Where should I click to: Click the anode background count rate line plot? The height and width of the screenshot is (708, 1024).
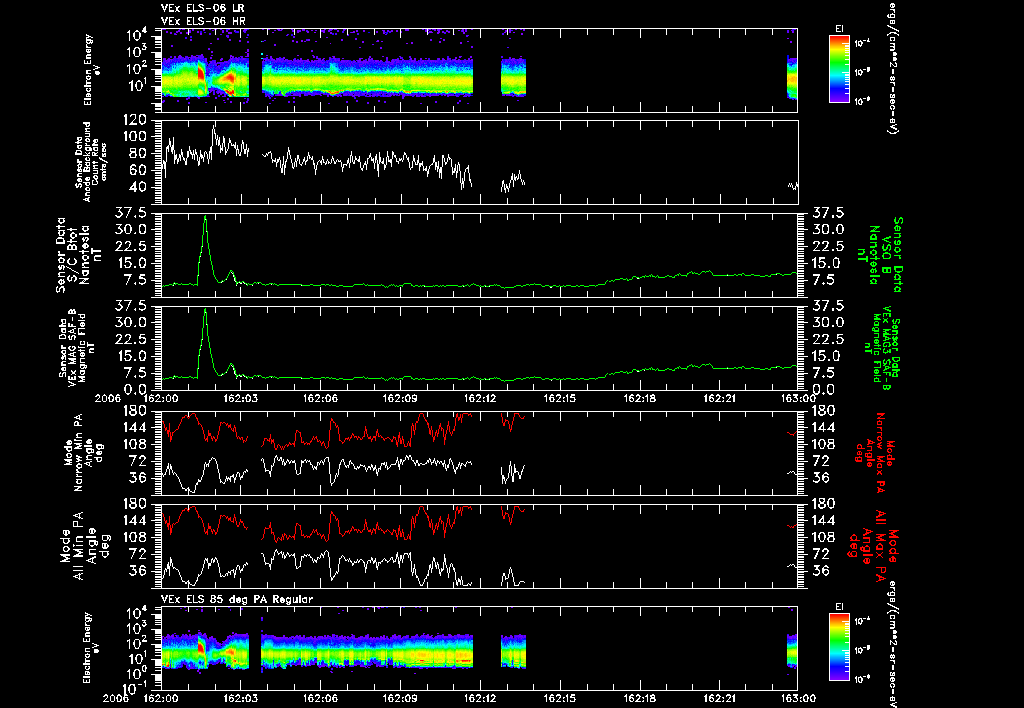pos(479,163)
